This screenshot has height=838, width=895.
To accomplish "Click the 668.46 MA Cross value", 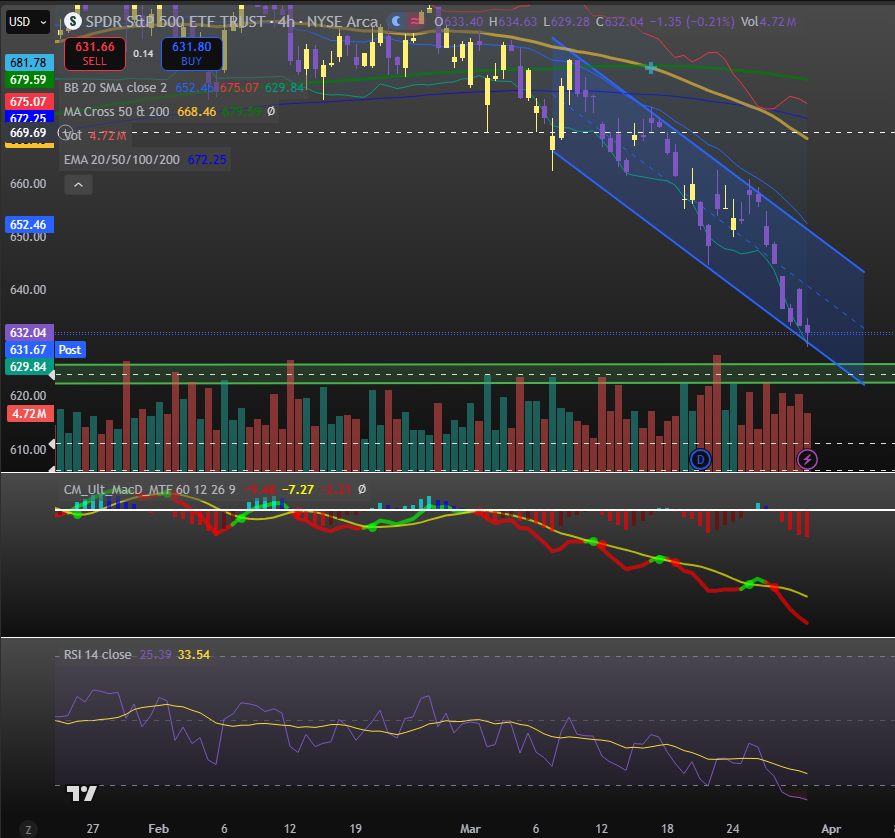I will pyautogui.click(x=196, y=112).
